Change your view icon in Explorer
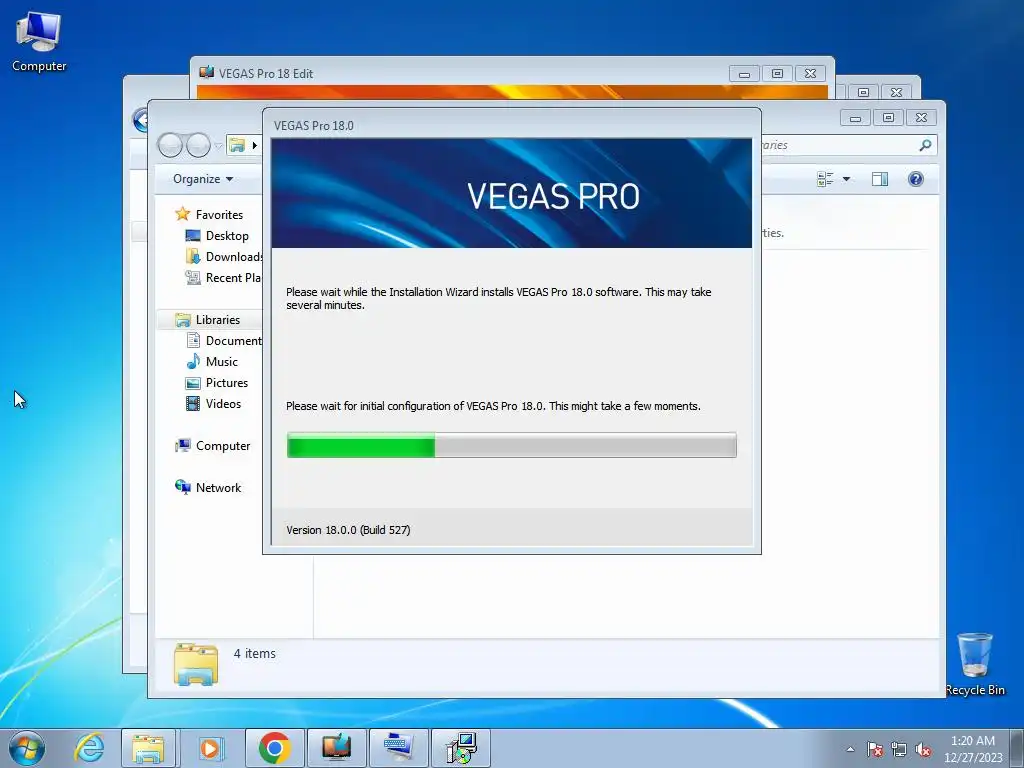Viewport: 1024px width, 768px height. [825, 179]
